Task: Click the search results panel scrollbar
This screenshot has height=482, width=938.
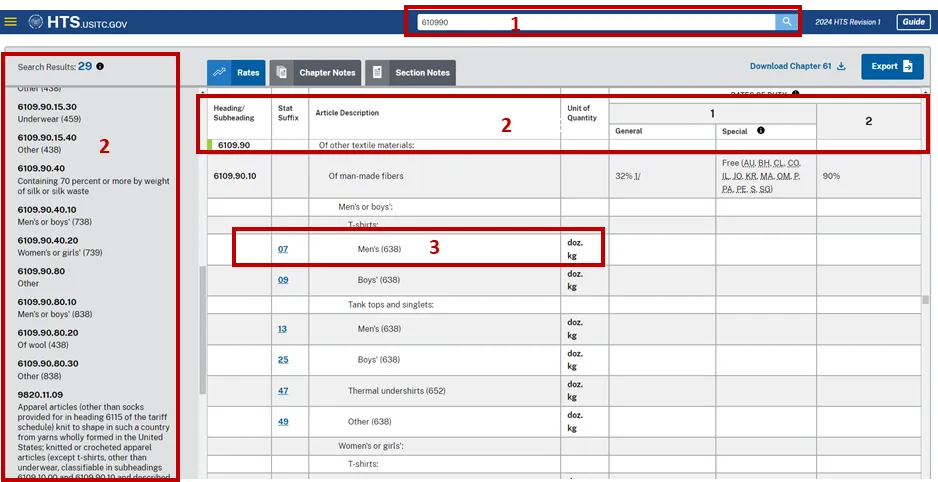Action: 202,330
